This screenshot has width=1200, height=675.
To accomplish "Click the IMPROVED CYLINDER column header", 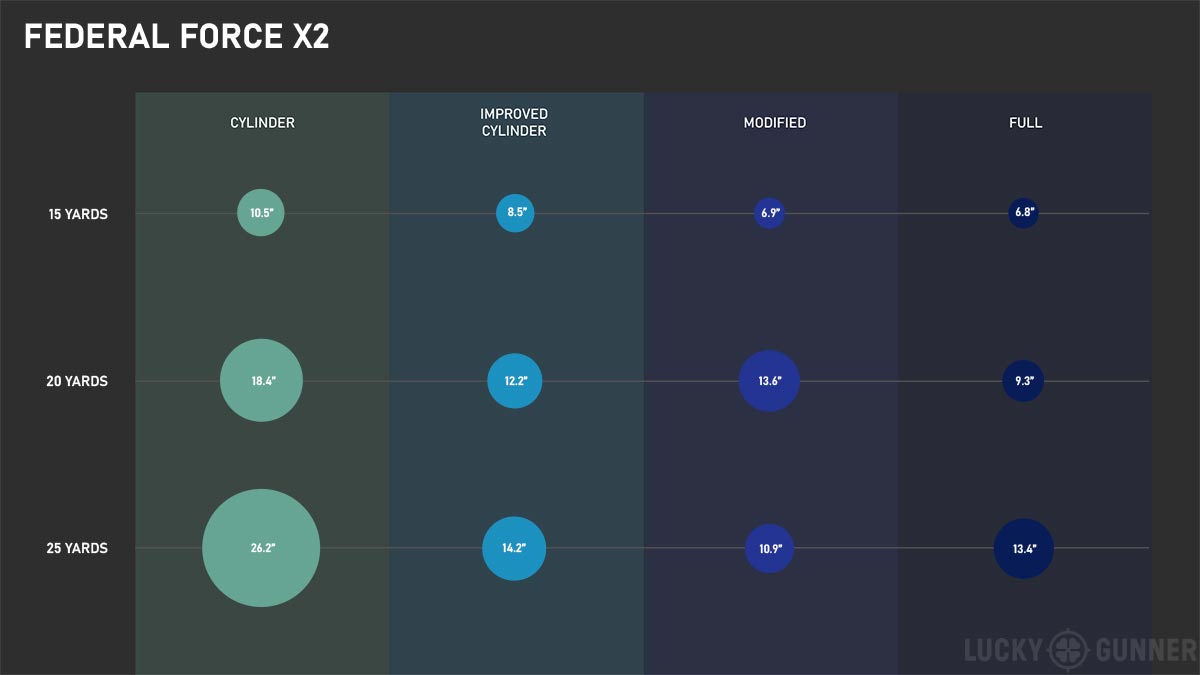I will coord(514,123).
